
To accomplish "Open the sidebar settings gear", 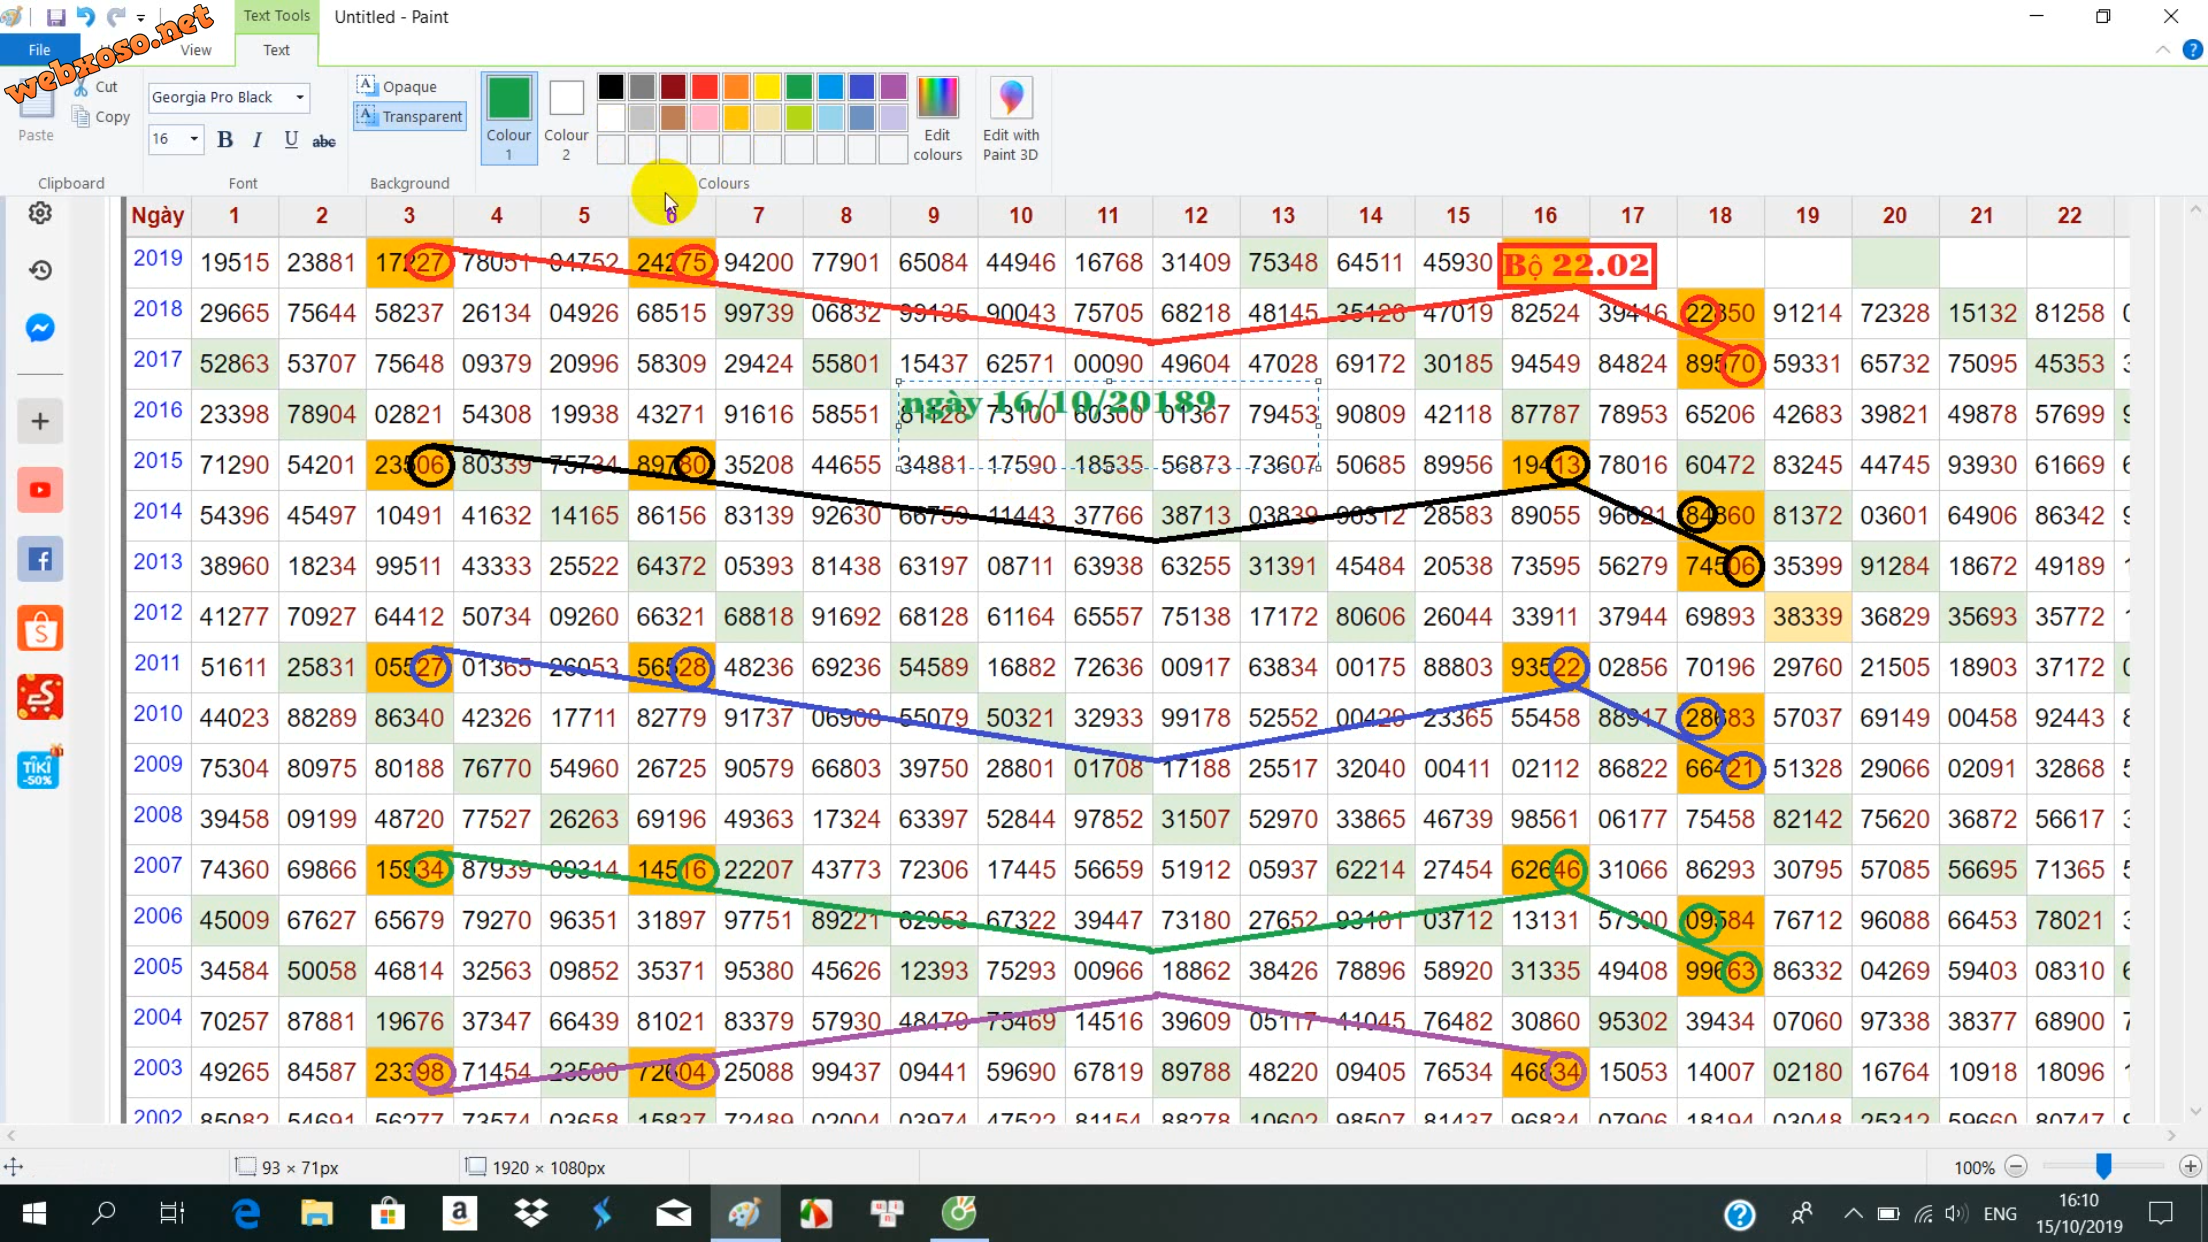I will point(40,213).
